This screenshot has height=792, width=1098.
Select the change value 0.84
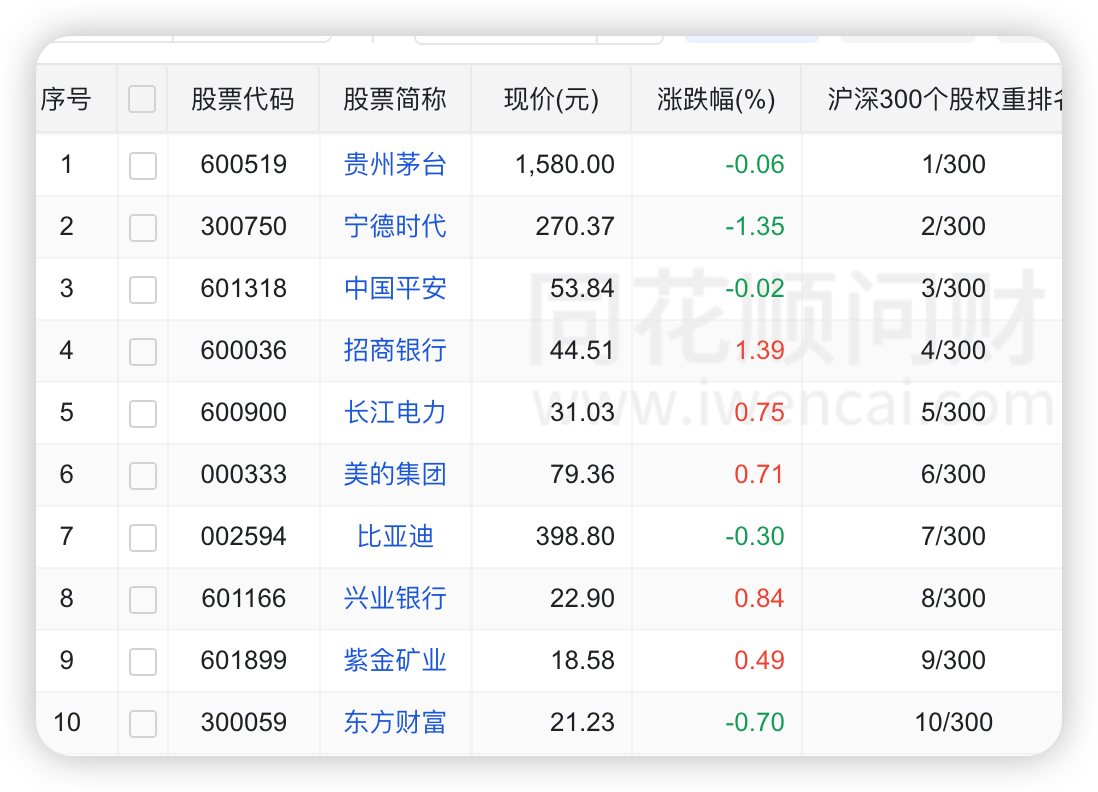(x=759, y=598)
